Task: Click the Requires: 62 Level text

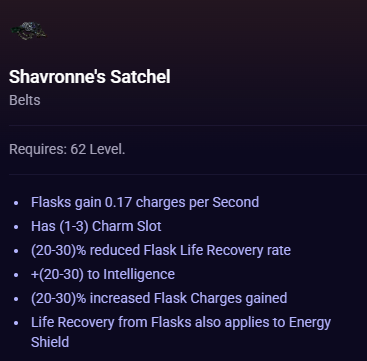Action: [x=67, y=149]
